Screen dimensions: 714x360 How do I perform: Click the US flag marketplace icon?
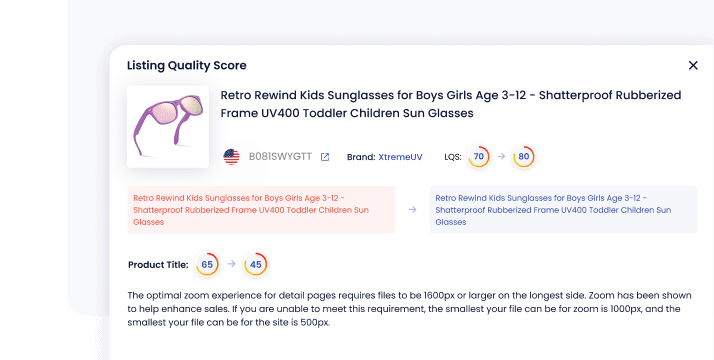tap(231, 157)
